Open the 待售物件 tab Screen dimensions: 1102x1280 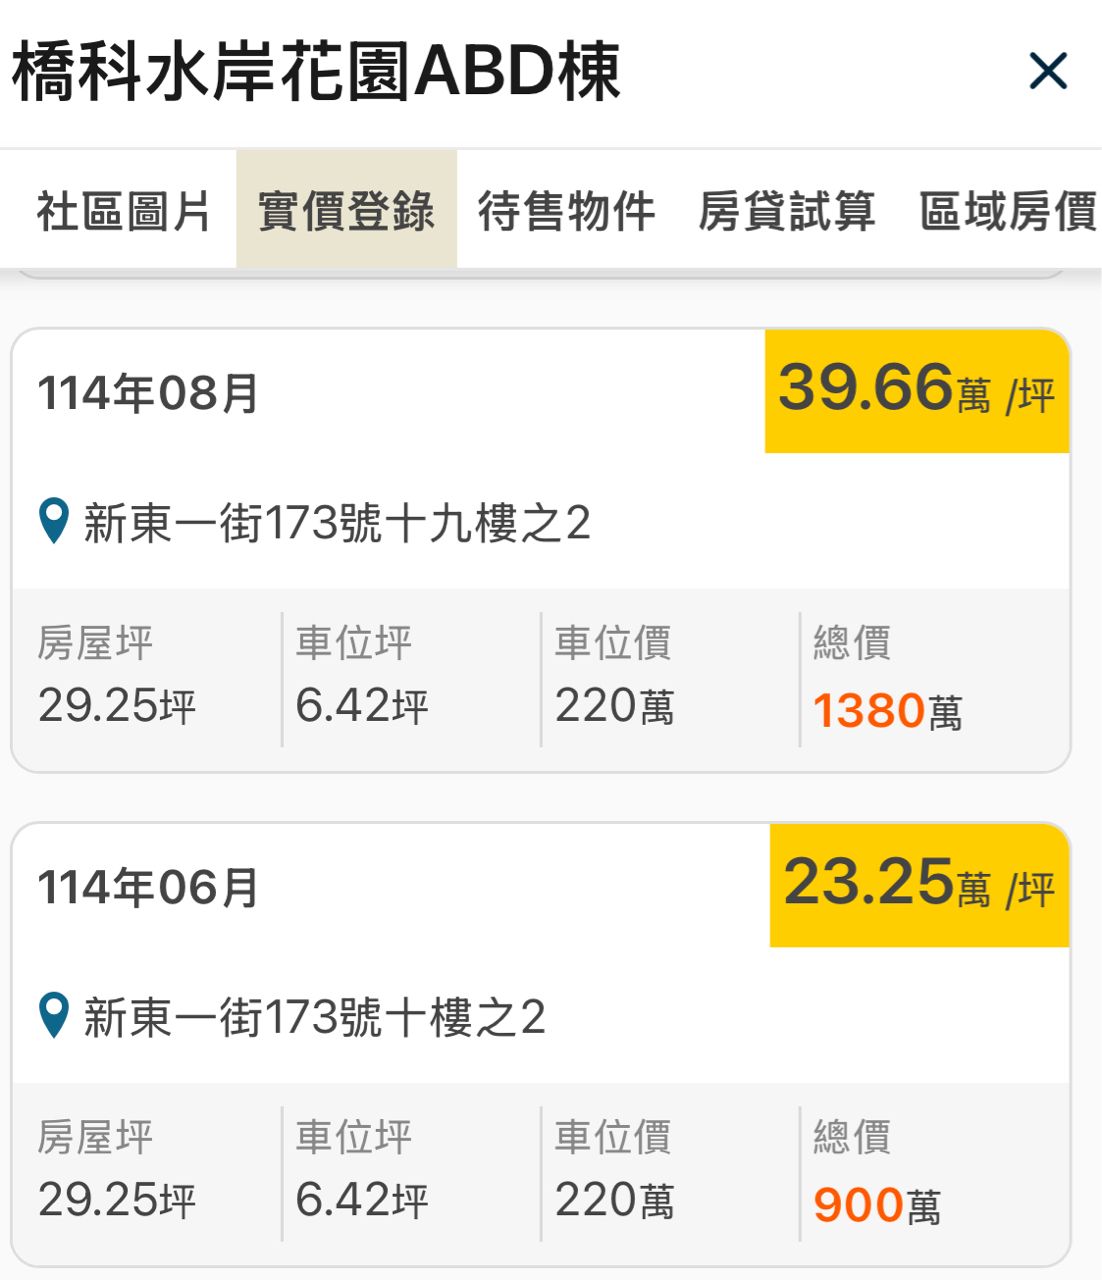pyautogui.click(x=566, y=211)
